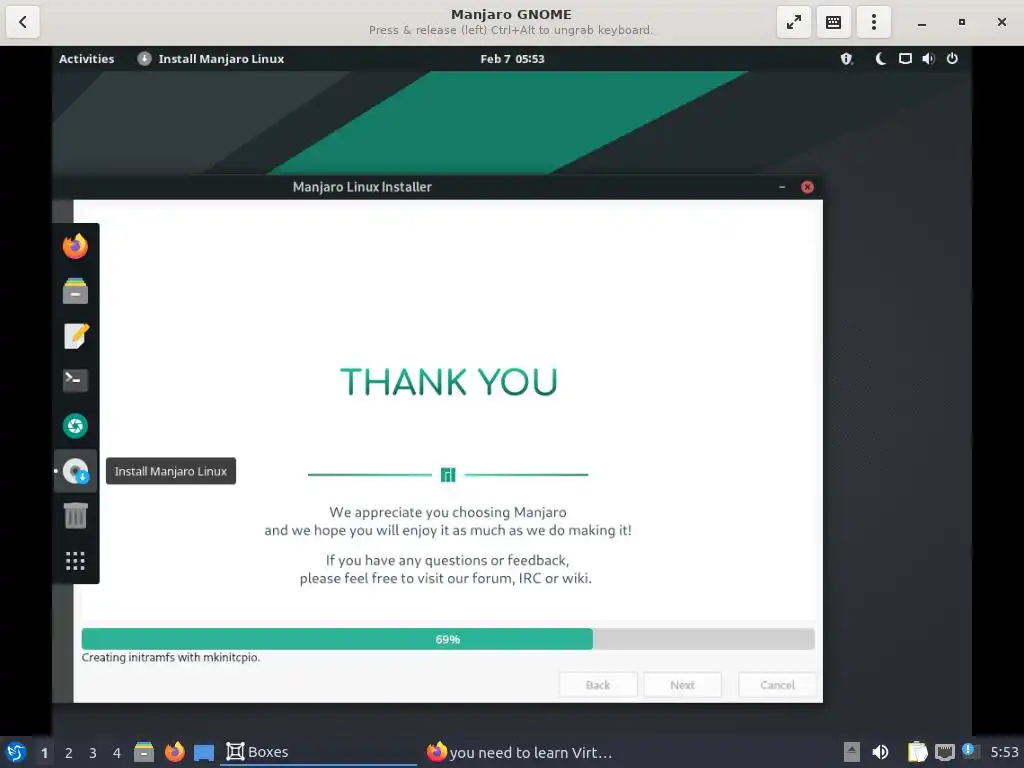1024x768 pixels.
Task: Open the Trash from the dock
Action: tap(76, 516)
